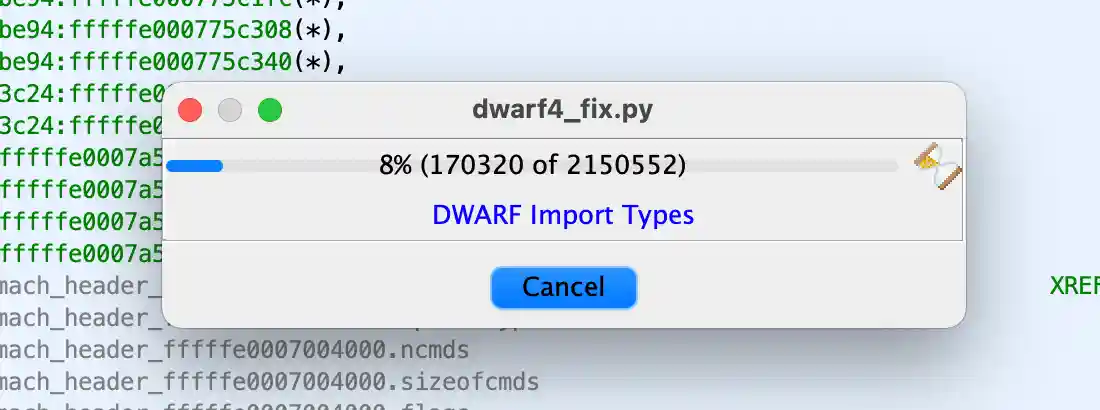Click the gray minimize window button
The width and height of the screenshot is (1100, 410).
(x=230, y=110)
